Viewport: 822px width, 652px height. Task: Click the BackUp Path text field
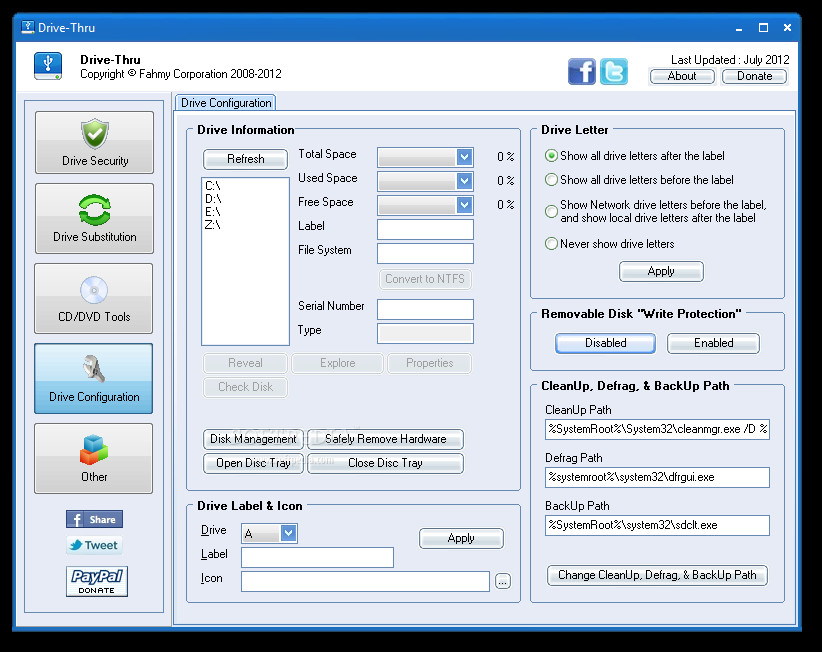tap(657, 525)
